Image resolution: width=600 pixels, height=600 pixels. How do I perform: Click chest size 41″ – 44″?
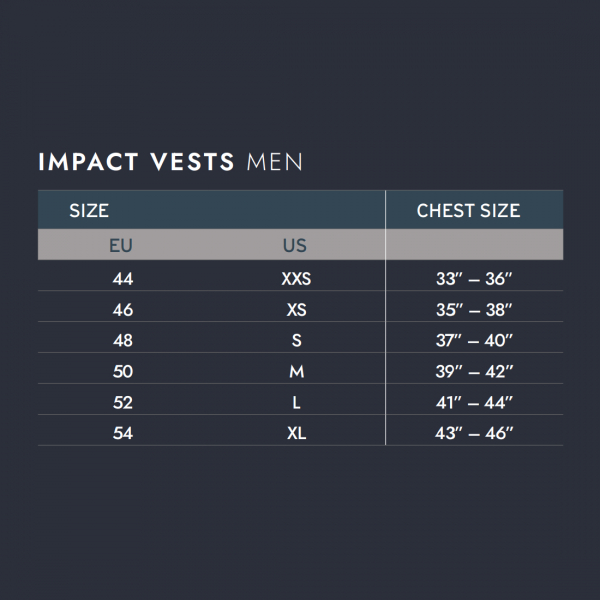point(474,402)
